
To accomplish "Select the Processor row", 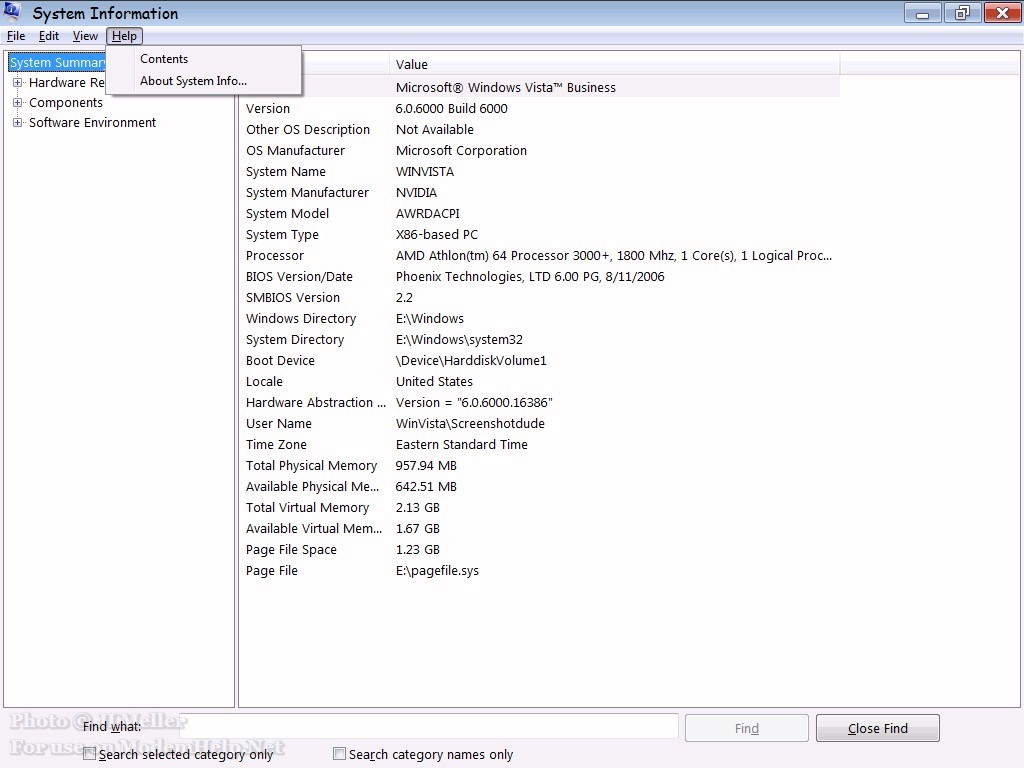I will (x=539, y=255).
